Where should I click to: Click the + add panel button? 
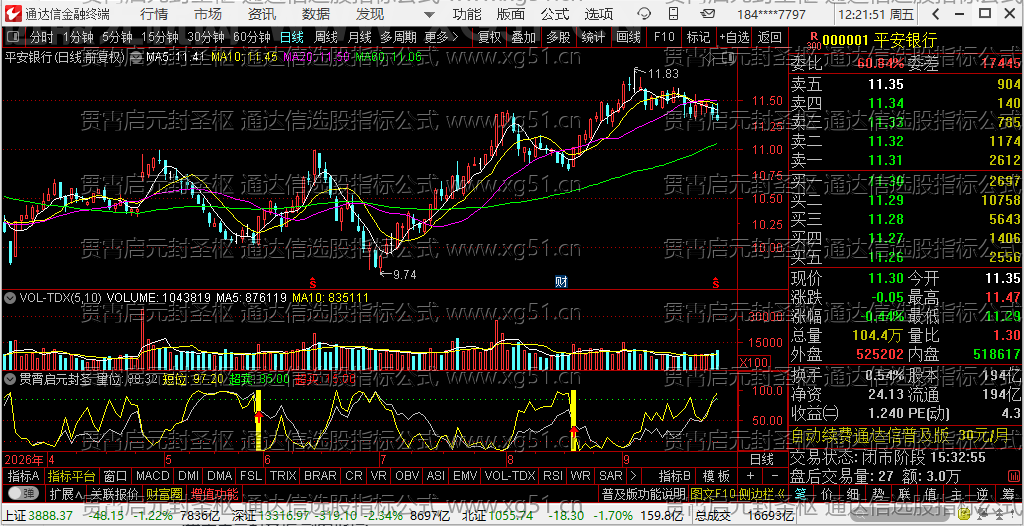[750, 476]
